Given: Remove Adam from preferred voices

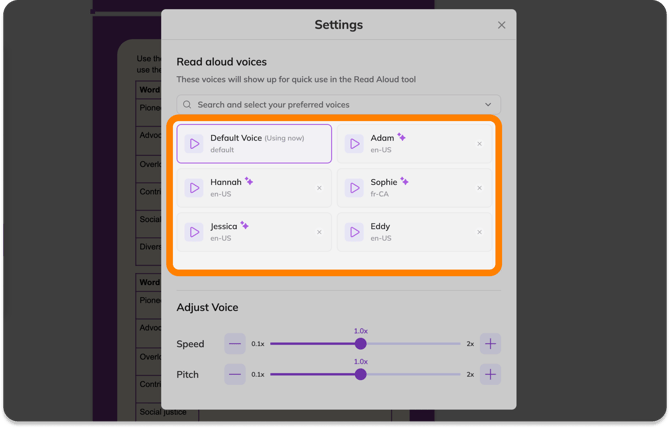Looking at the screenshot, I should coord(479,144).
